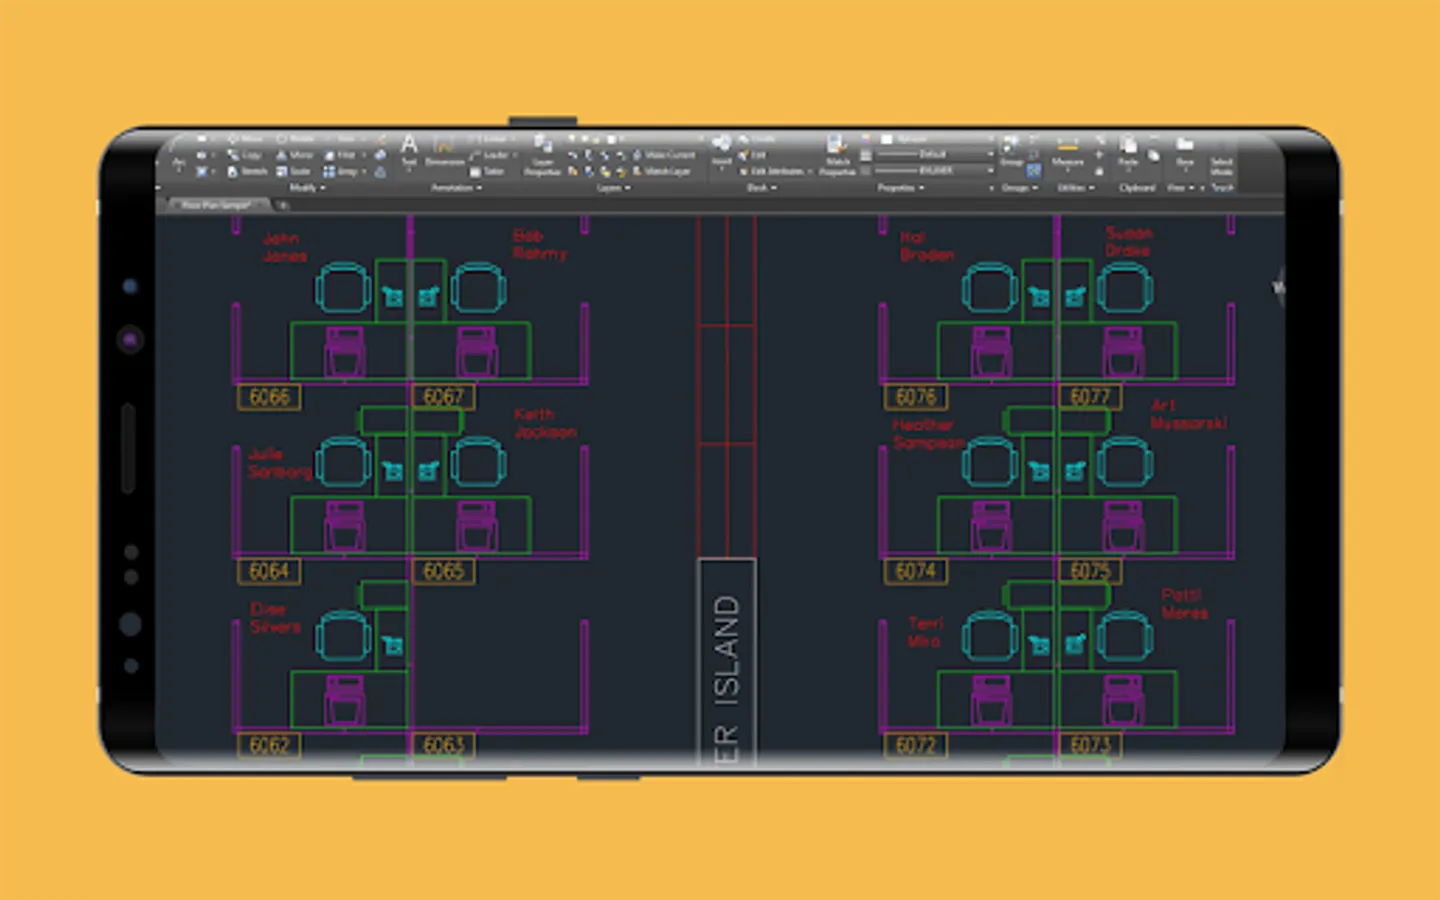The image size is (1440, 900).
Task: Click room tag 6076
Action: coord(916,397)
